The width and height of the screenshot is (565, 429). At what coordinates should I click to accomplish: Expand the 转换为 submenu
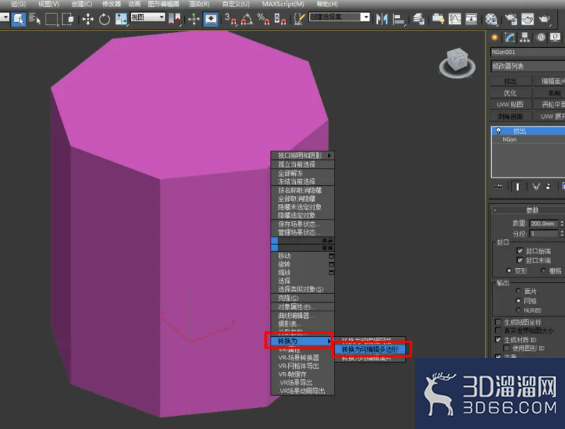[302, 341]
